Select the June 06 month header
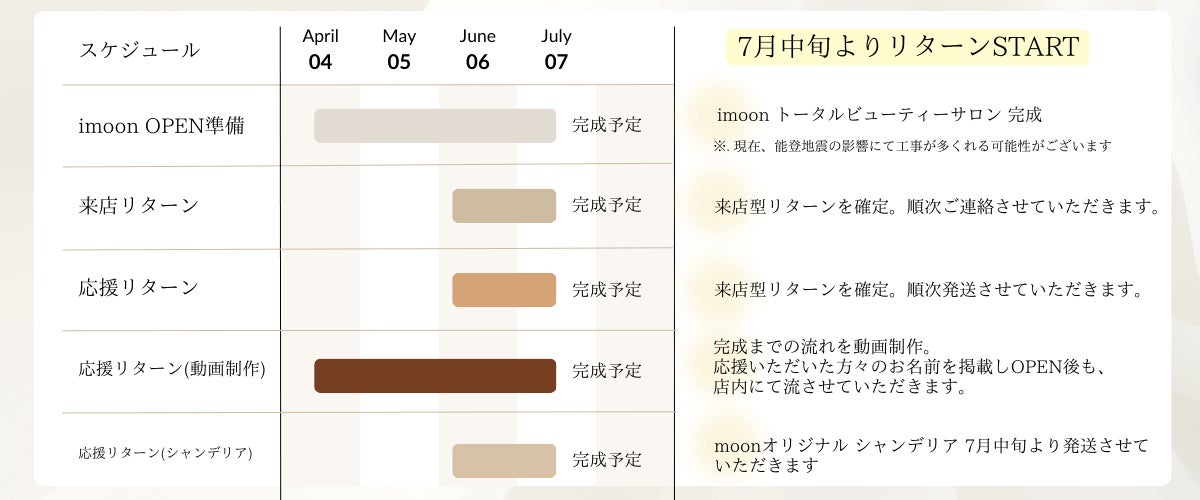The image size is (1200, 500). 477,49
